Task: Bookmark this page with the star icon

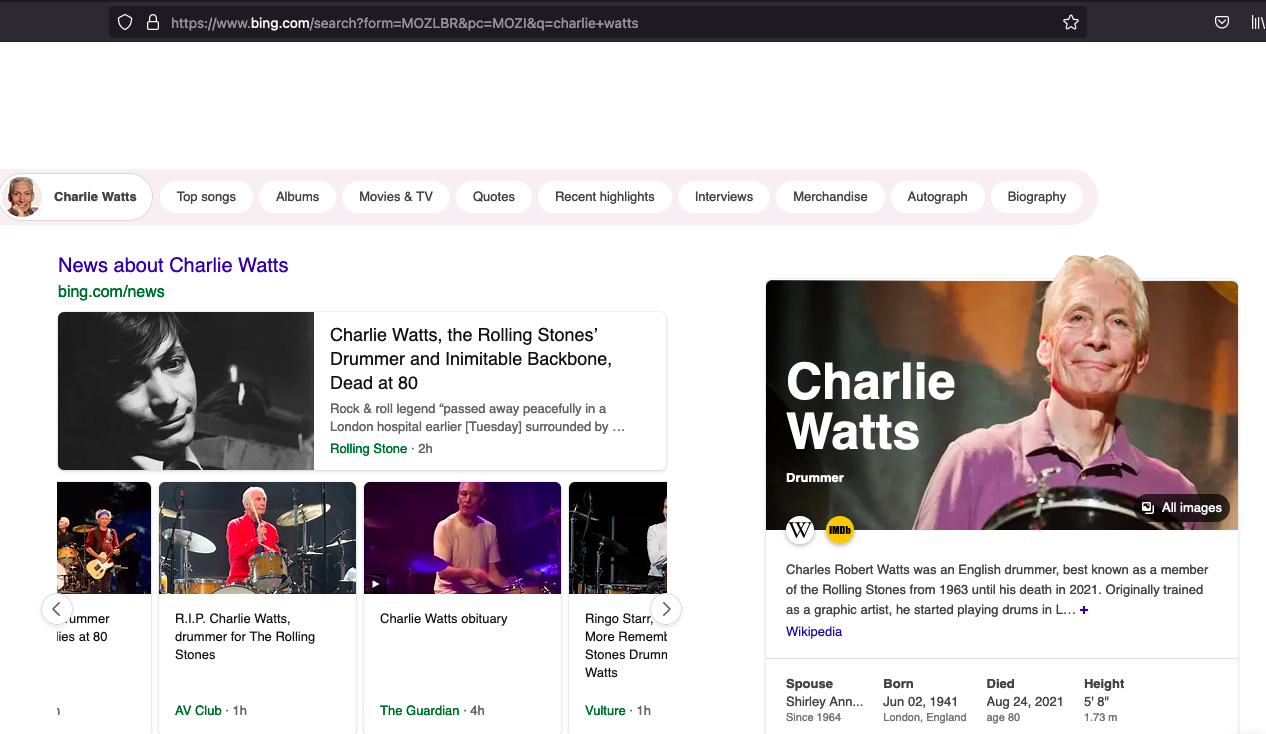Action: (x=1071, y=22)
